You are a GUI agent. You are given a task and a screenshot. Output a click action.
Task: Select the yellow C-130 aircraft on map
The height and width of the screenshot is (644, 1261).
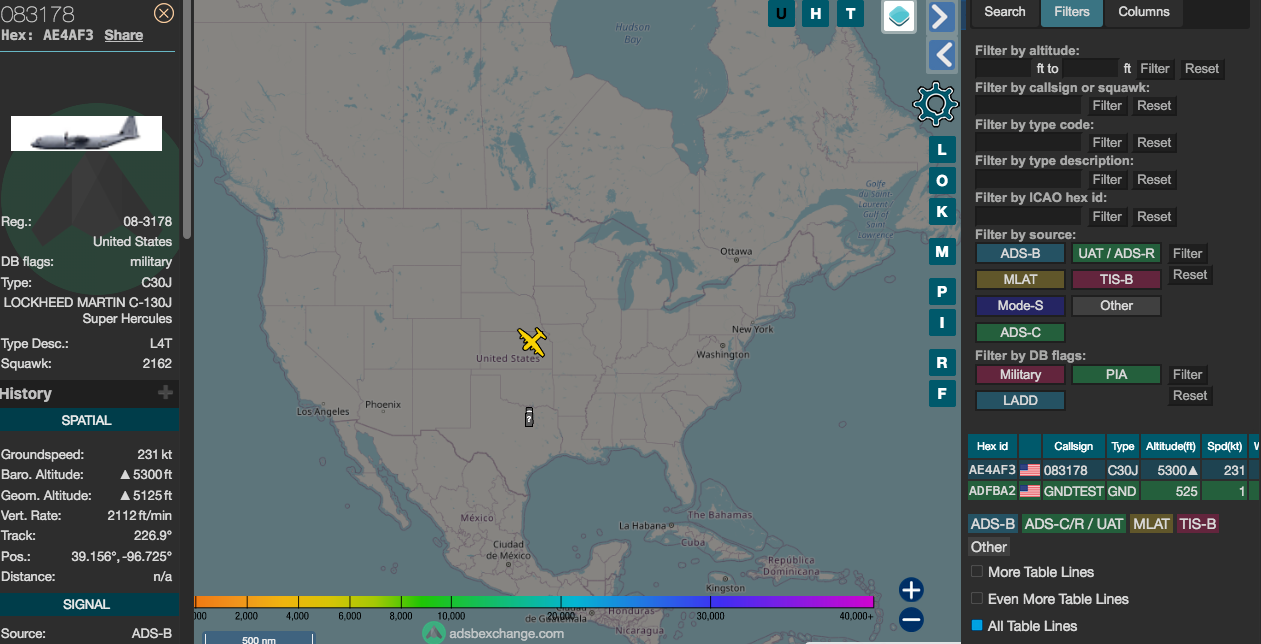pyautogui.click(x=533, y=342)
